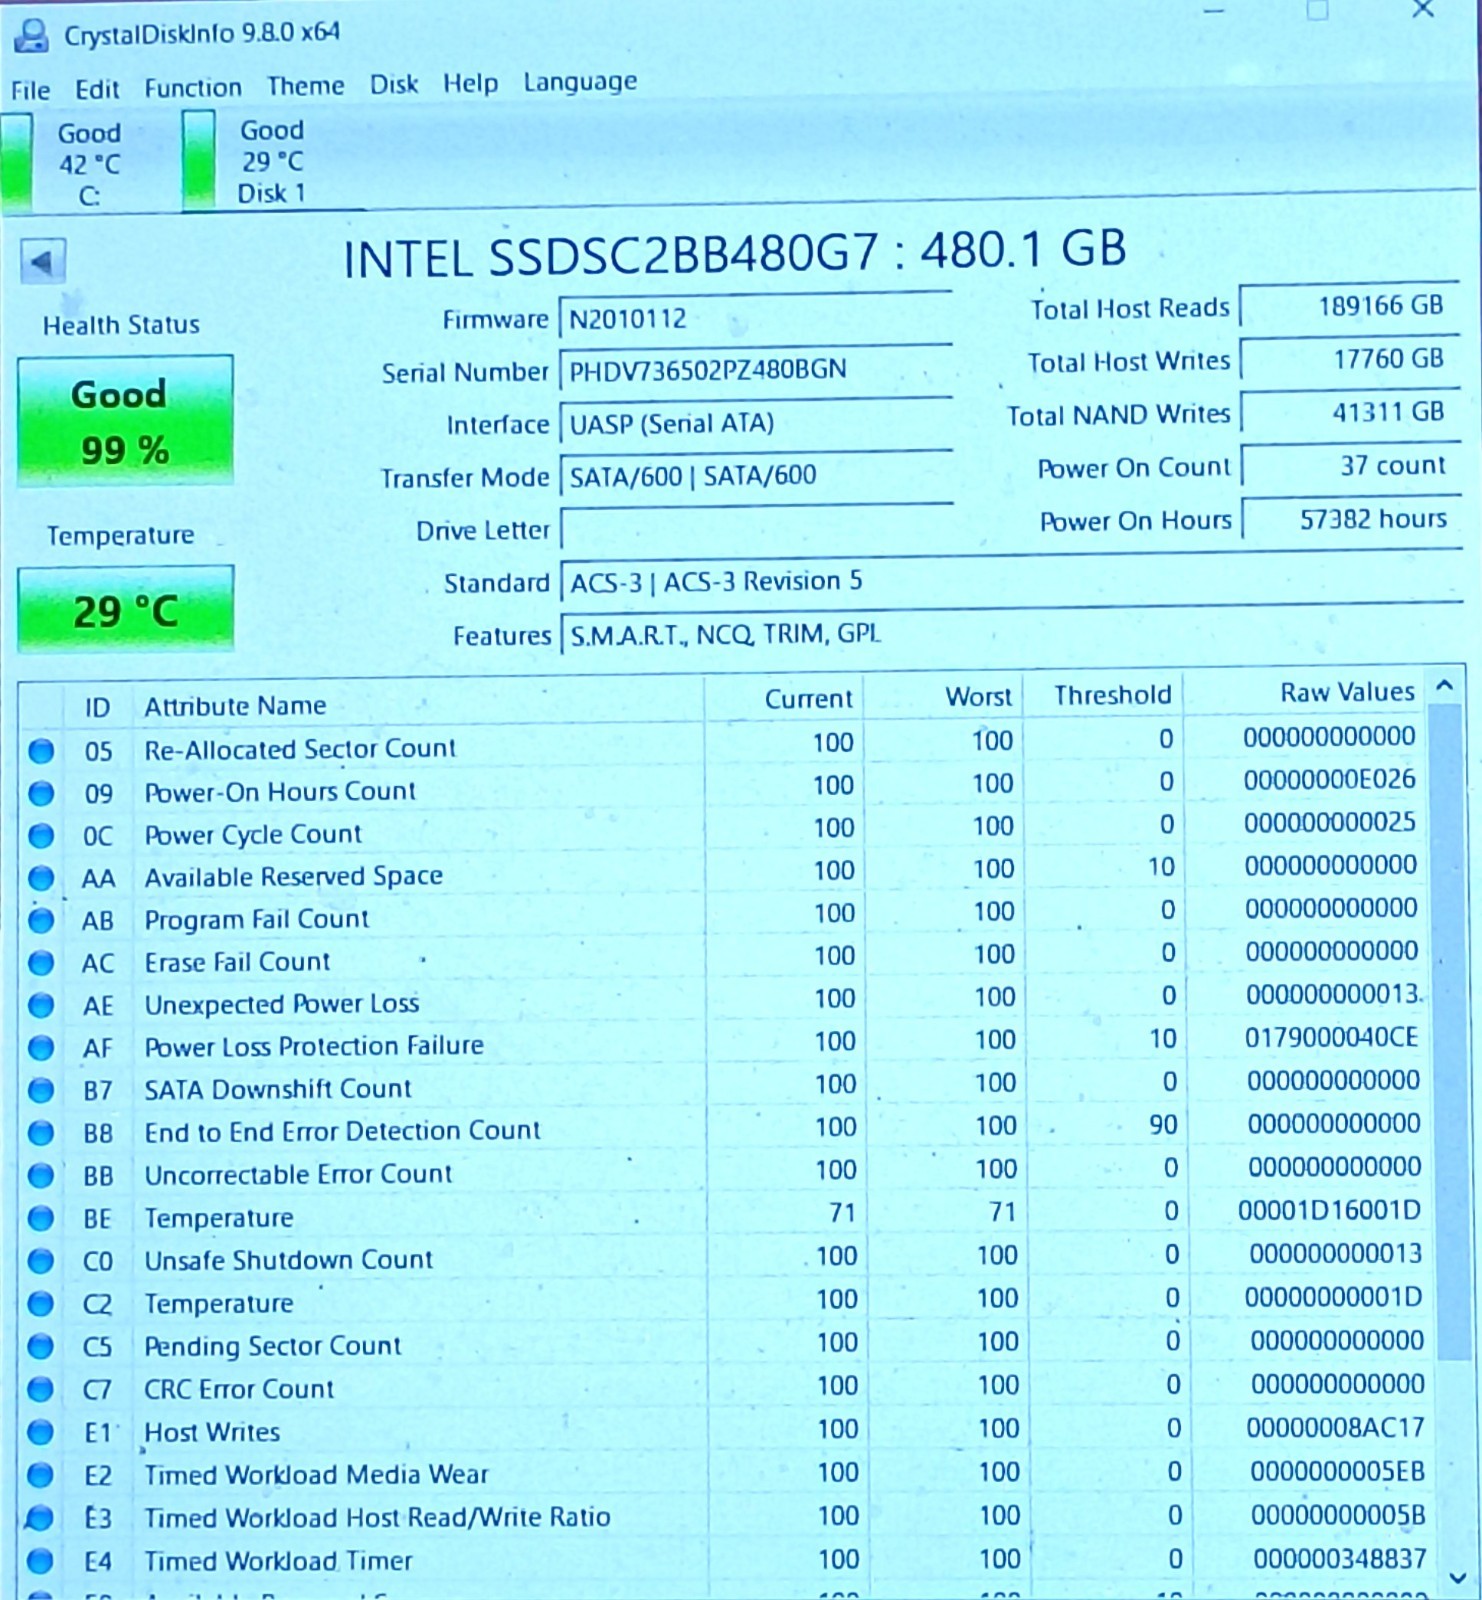Click the blue status icon for Re-Allocated Sector Count

pyautogui.click(x=41, y=751)
